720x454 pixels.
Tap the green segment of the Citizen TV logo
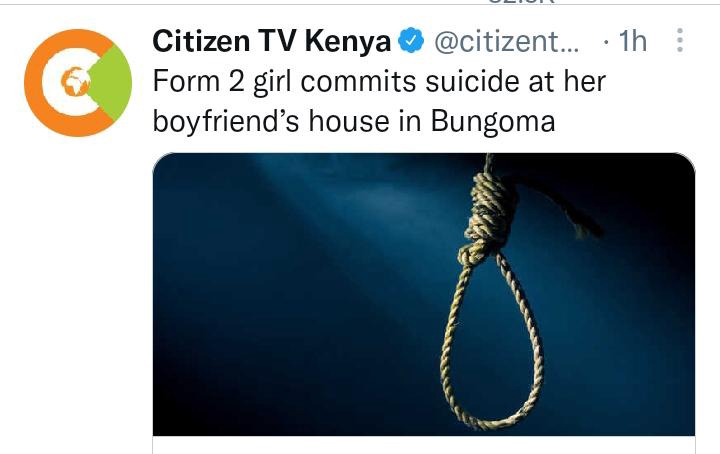[x=112, y=83]
